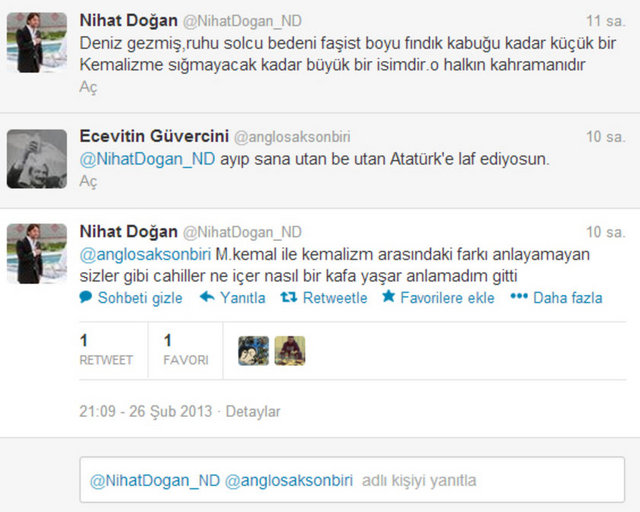The image size is (640, 512).
Task: Open the 1 Favori count
Action: pos(186,350)
